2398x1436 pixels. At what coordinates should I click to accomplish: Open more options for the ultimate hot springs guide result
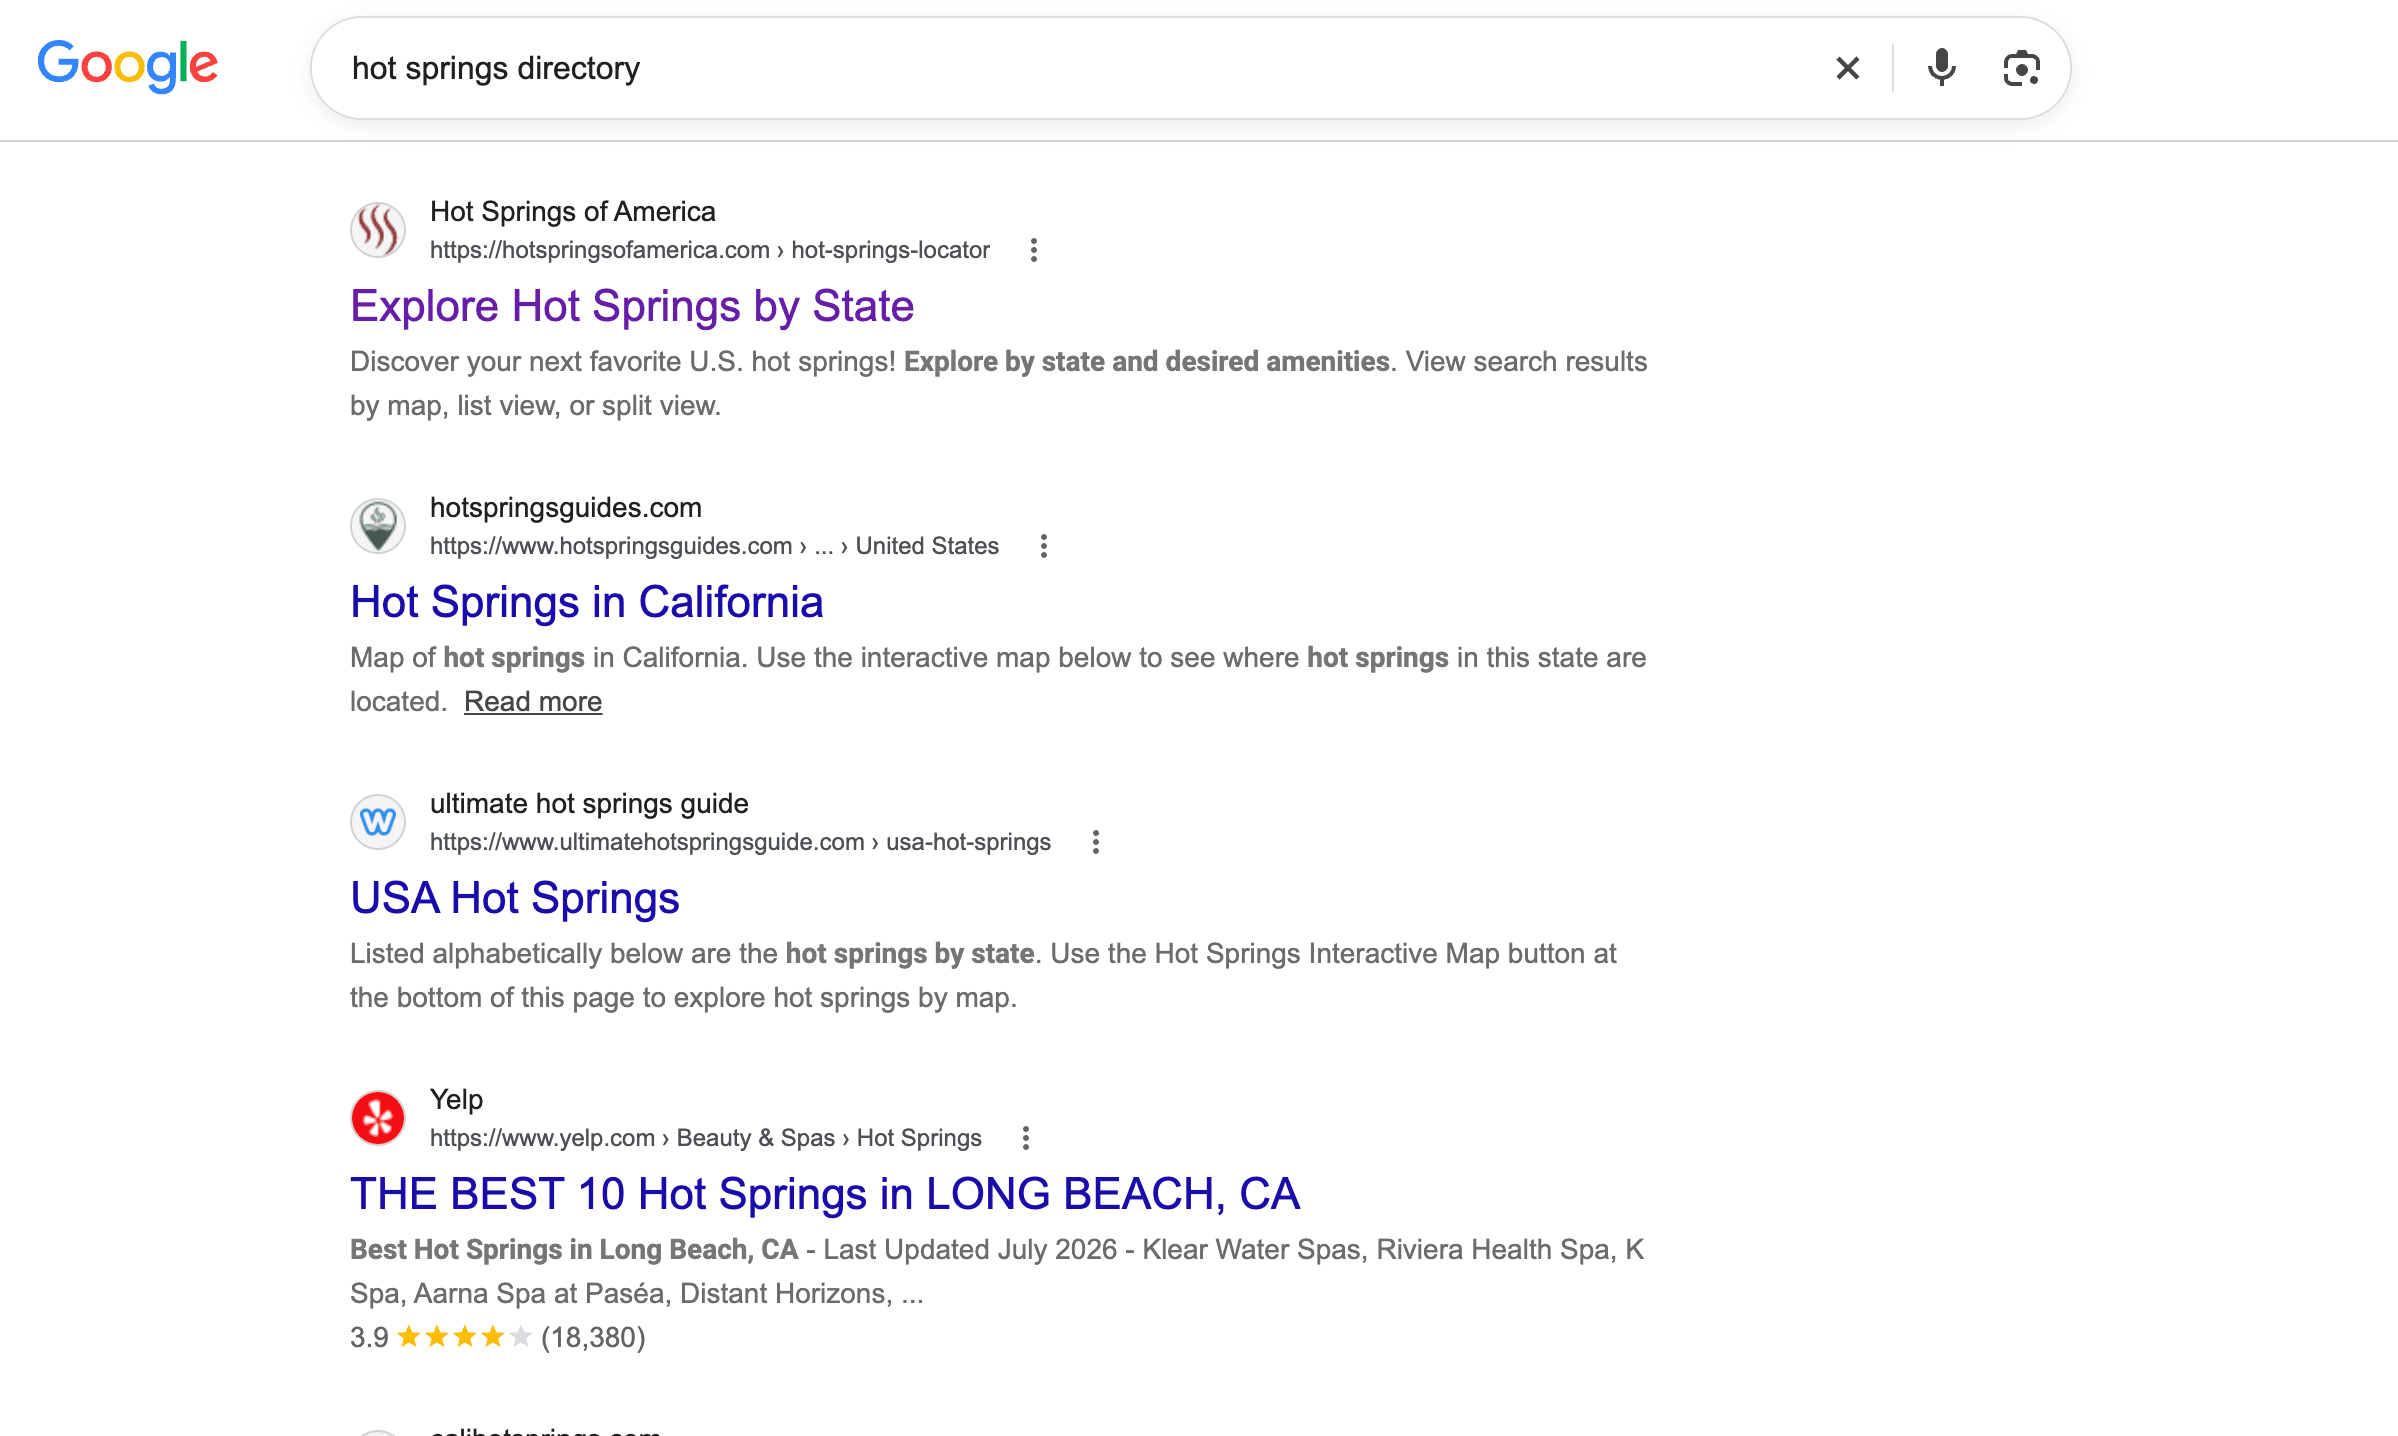click(1096, 842)
